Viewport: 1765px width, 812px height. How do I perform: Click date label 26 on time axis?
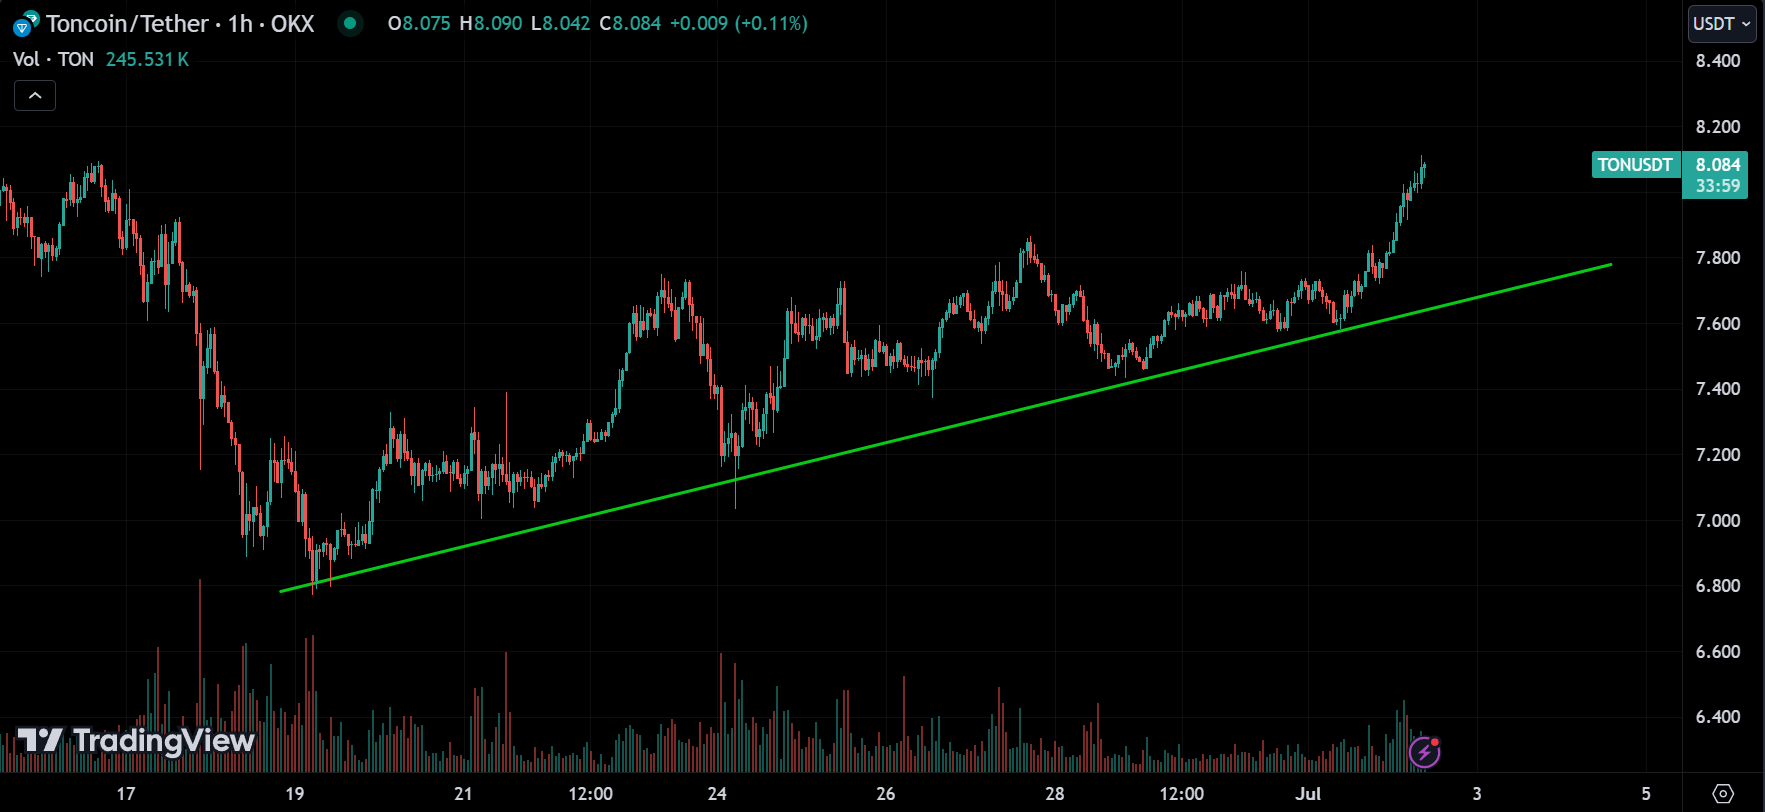[886, 794]
